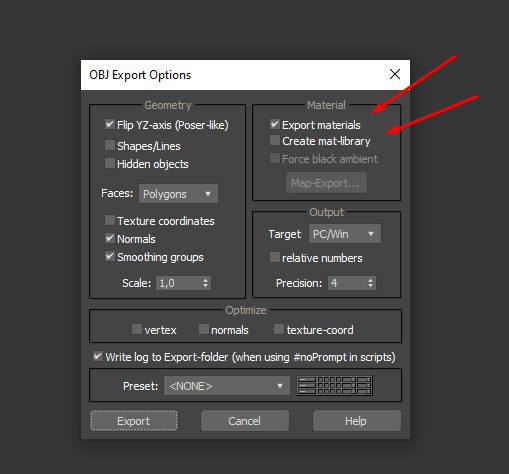The height and width of the screenshot is (474, 509).
Task: Click the Export button
Action: [x=134, y=421]
